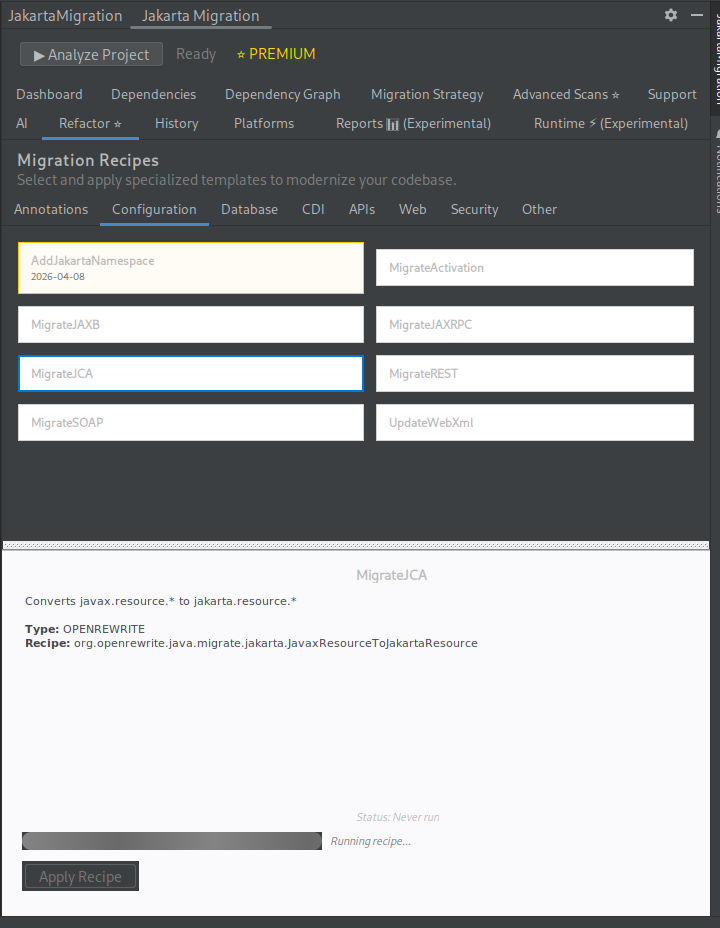Click the 2026-04-08 date on AddJakartaNamespace
This screenshot has width=720, height=928.
pyautogui.click(x=58, y=276)
